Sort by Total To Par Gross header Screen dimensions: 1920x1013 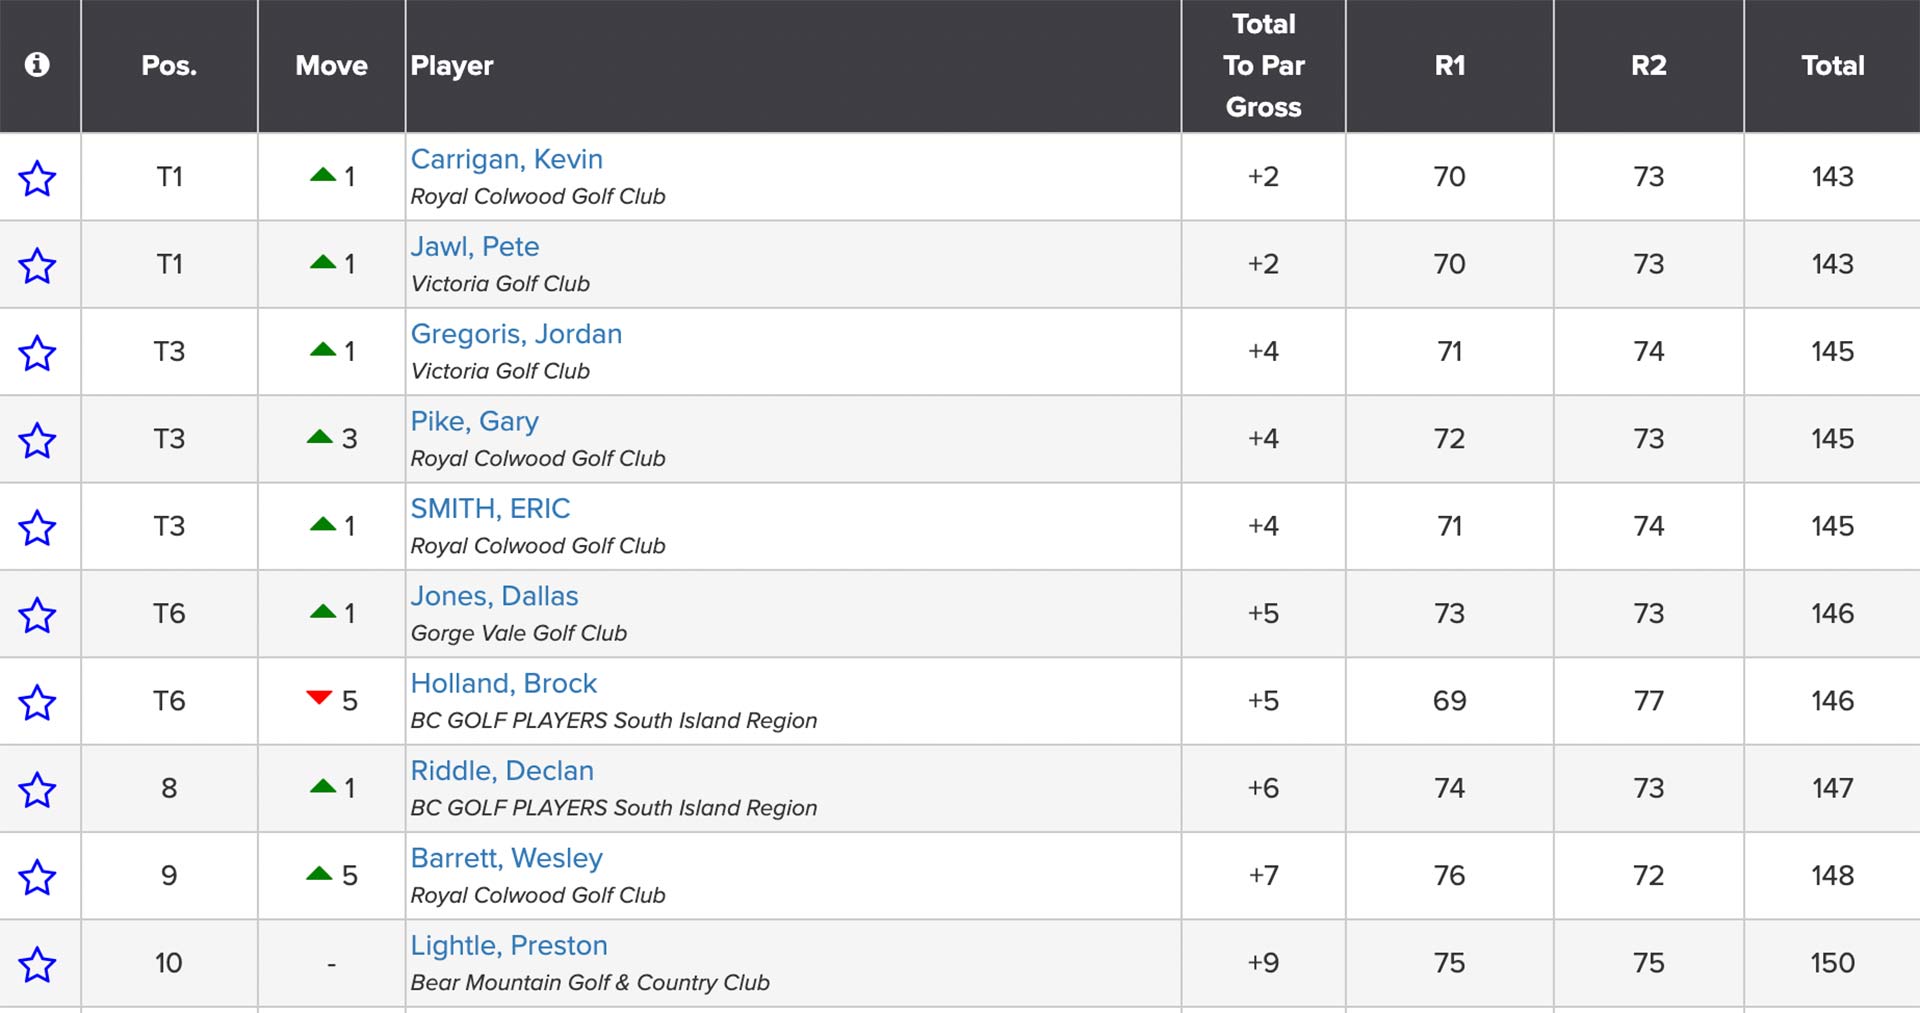[x=1264, y=66]
